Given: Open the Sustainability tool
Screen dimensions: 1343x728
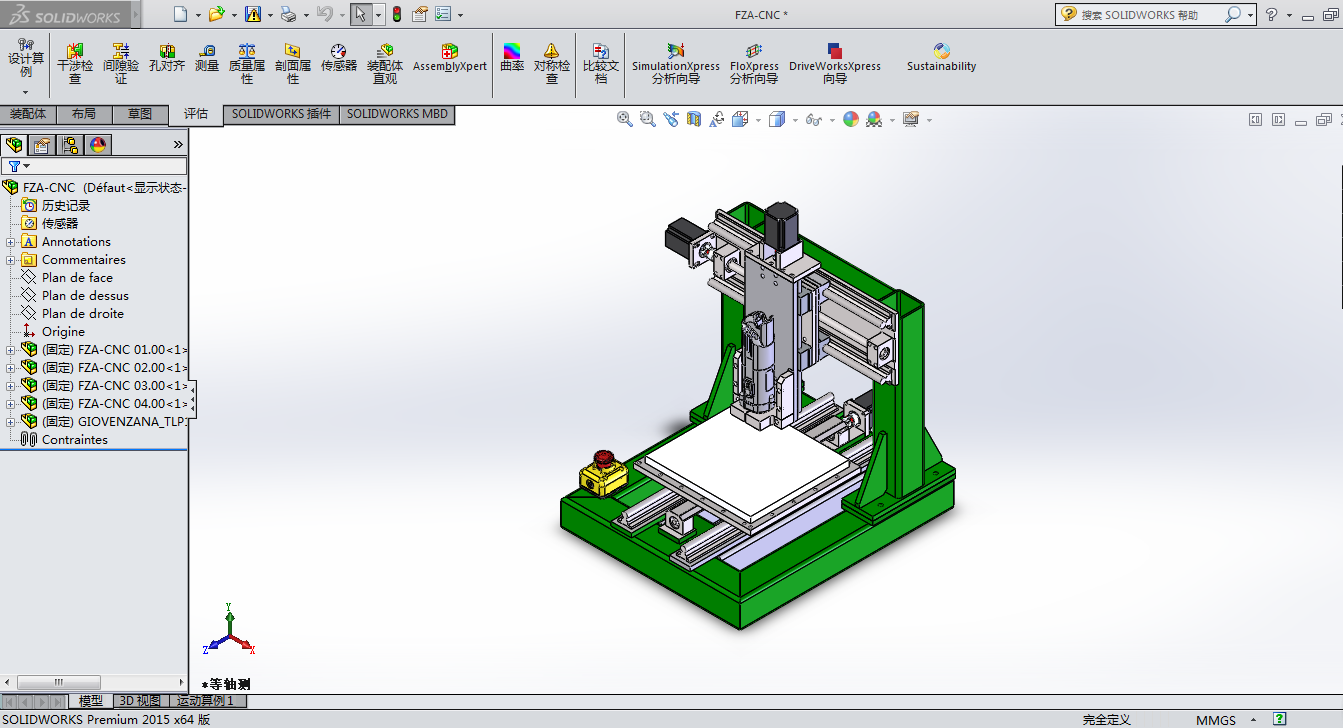Looking at the screenshot, I should (941, 58).
